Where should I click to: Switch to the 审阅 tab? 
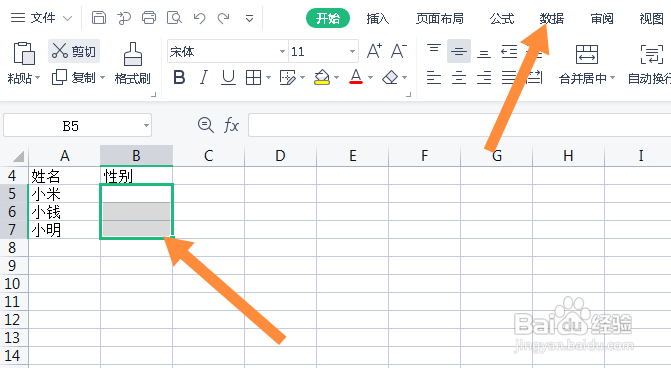point(602,18)
